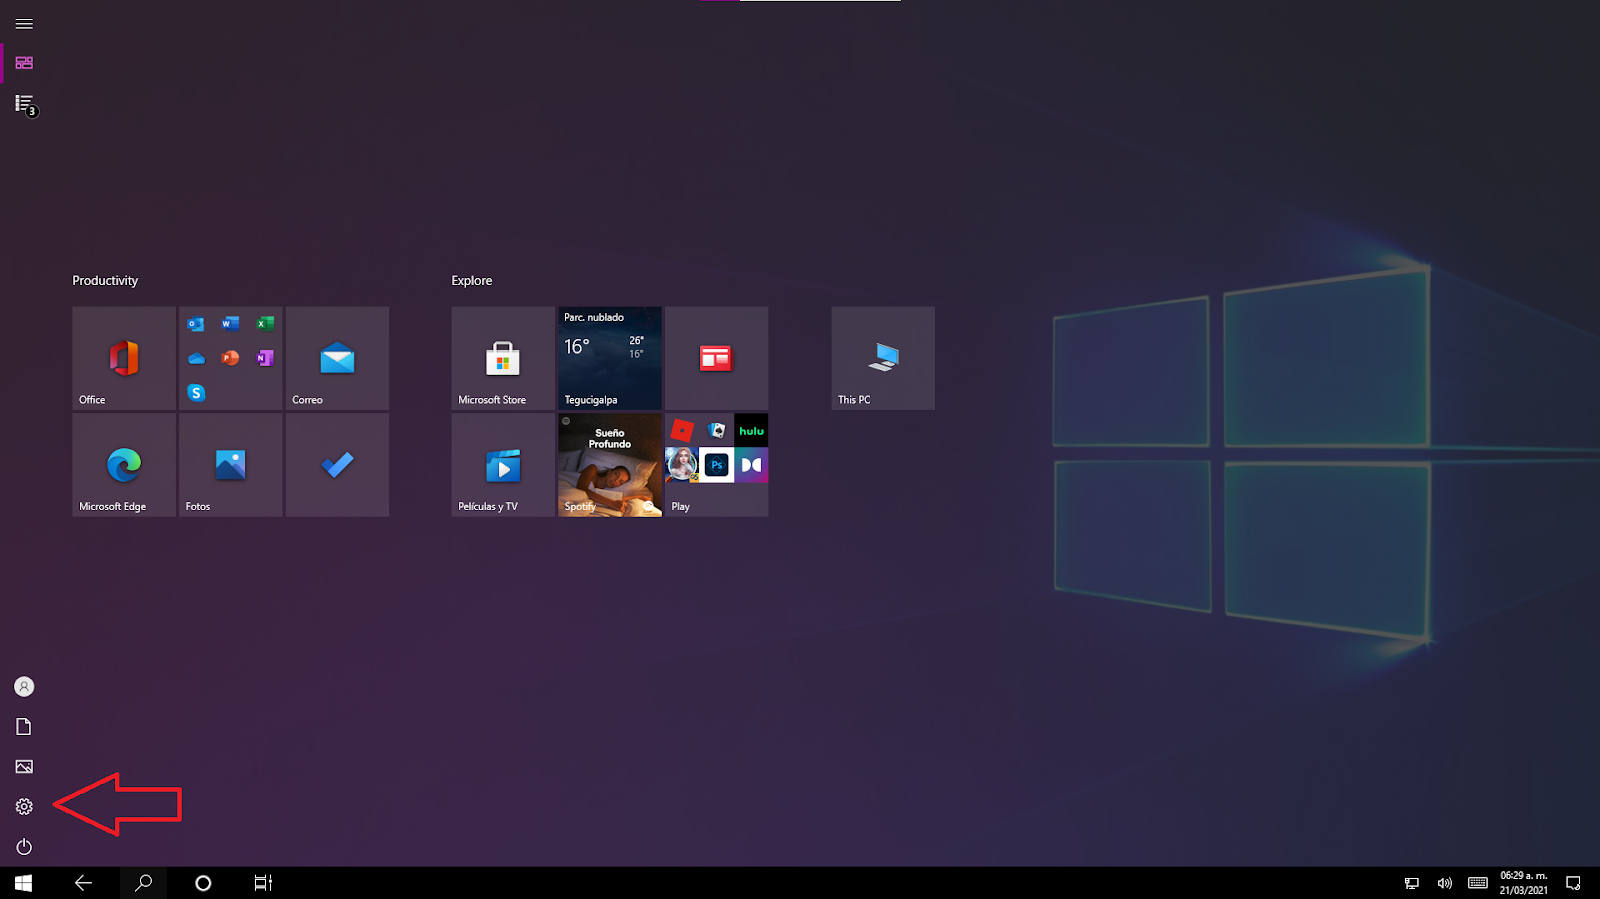Open the Pictures folder icon
This screenshot has width=1600, height=899.
(24, 767)
